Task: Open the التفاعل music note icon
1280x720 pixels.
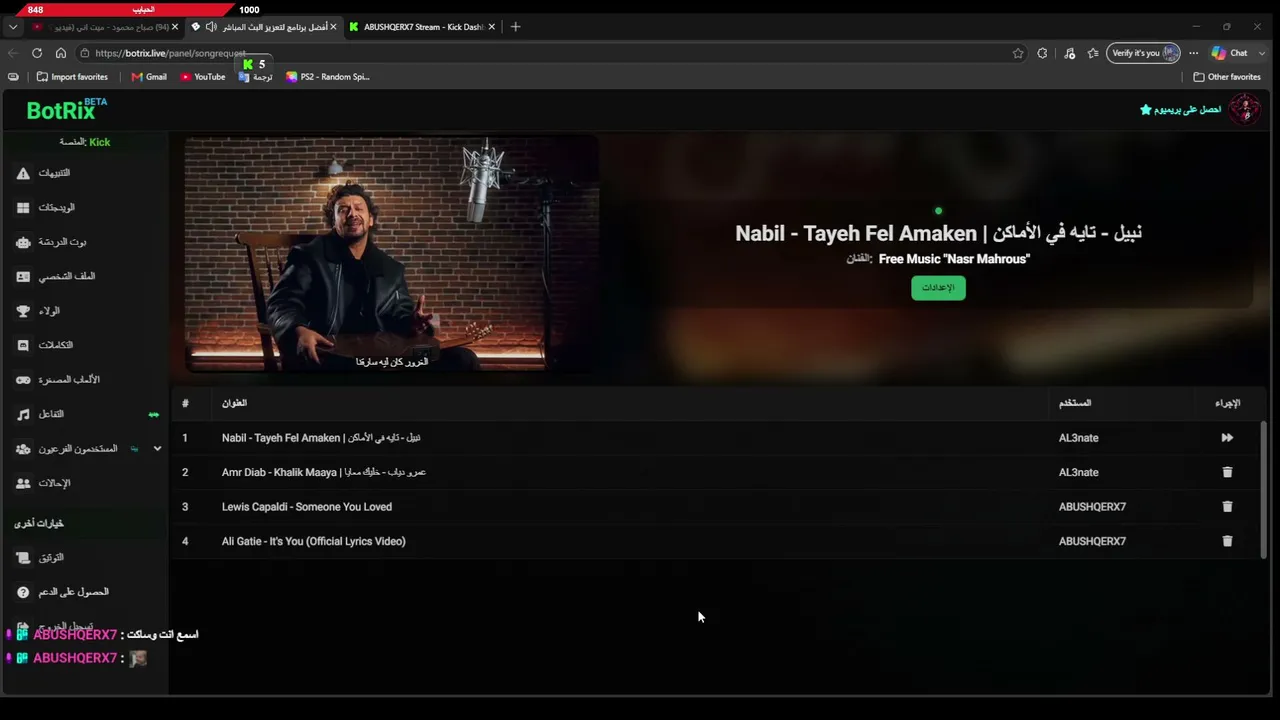Action: 23,414
